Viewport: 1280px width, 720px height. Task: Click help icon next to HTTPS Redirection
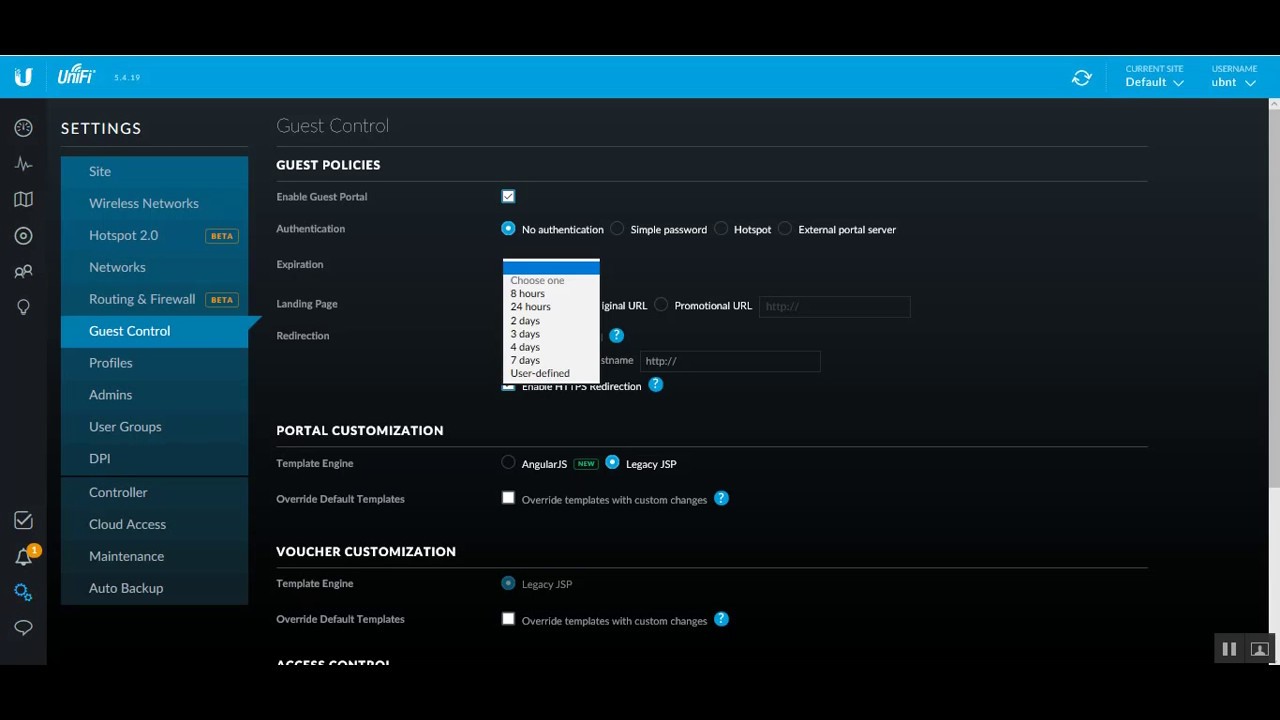(656, 385)
